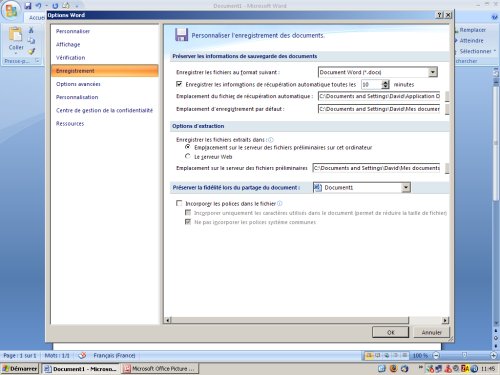Image resolution: width=500 pixels, height=375 pixels.
Task: Open the Document1 fidelity dropdown
Action: (x=362, y=187)
